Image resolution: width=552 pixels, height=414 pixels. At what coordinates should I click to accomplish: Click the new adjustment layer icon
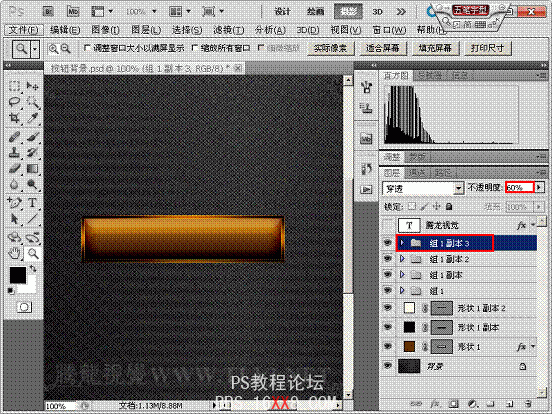click(x=472, y=404)
